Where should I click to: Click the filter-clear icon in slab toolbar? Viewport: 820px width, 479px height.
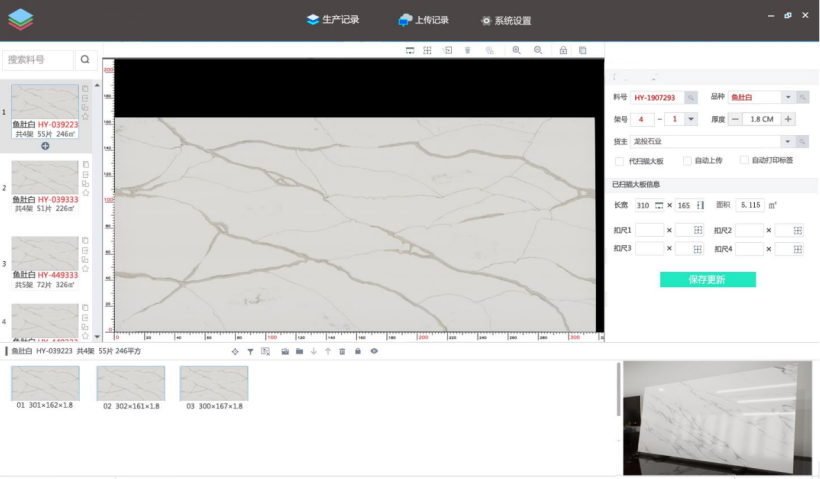(266, 351)
